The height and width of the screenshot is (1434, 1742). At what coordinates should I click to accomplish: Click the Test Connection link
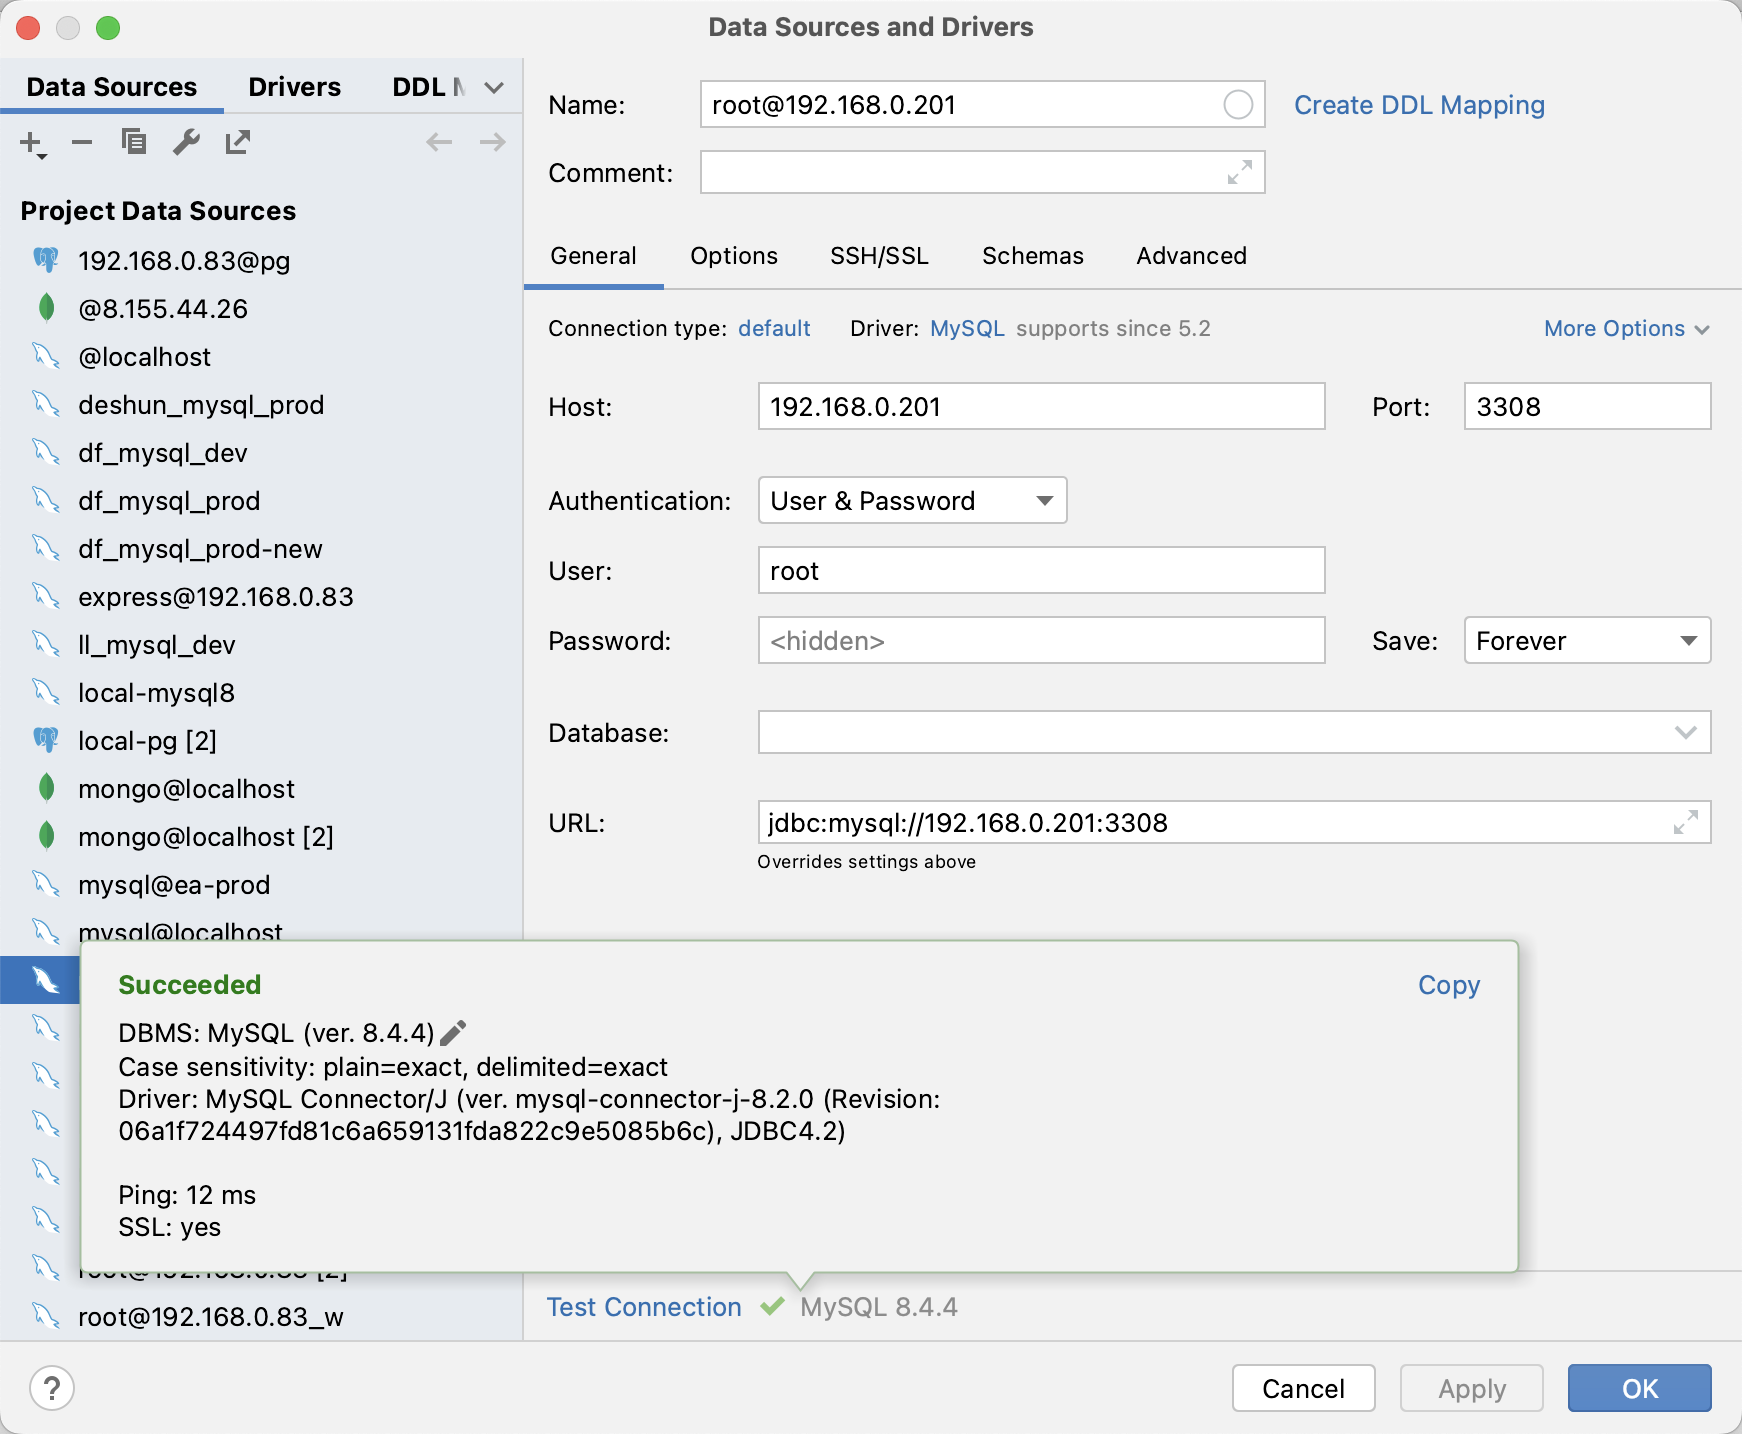tap(644, 1307)
